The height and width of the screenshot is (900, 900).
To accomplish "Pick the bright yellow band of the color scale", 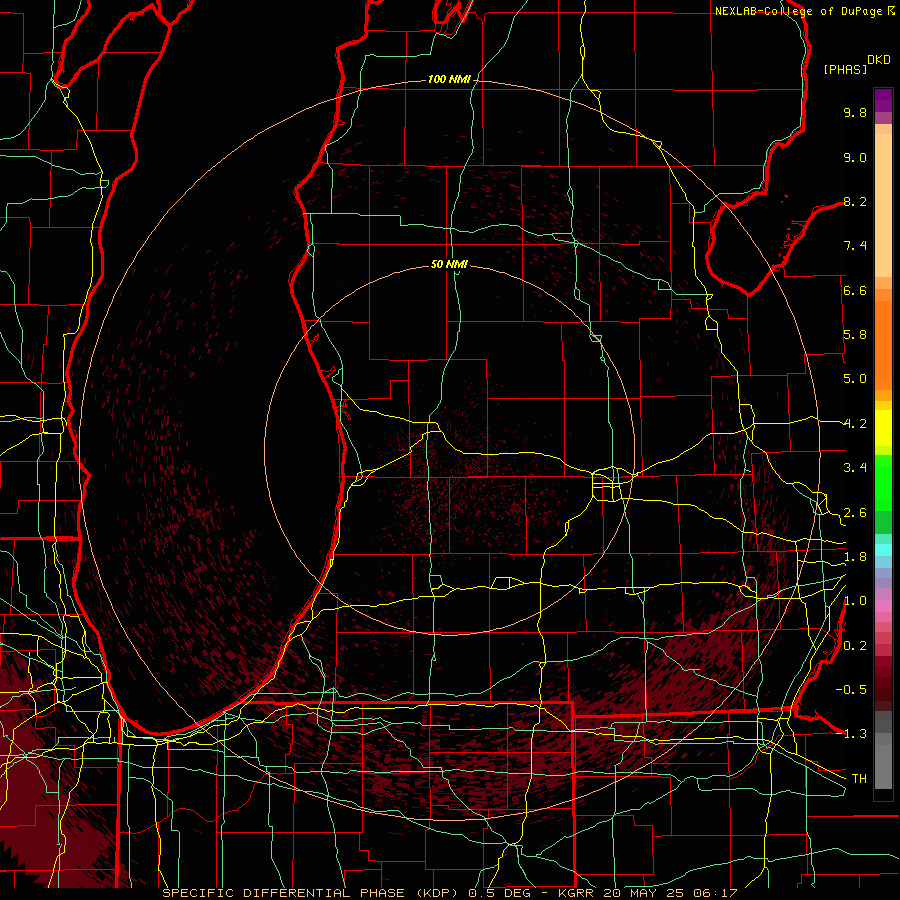I will coord(883,428).
